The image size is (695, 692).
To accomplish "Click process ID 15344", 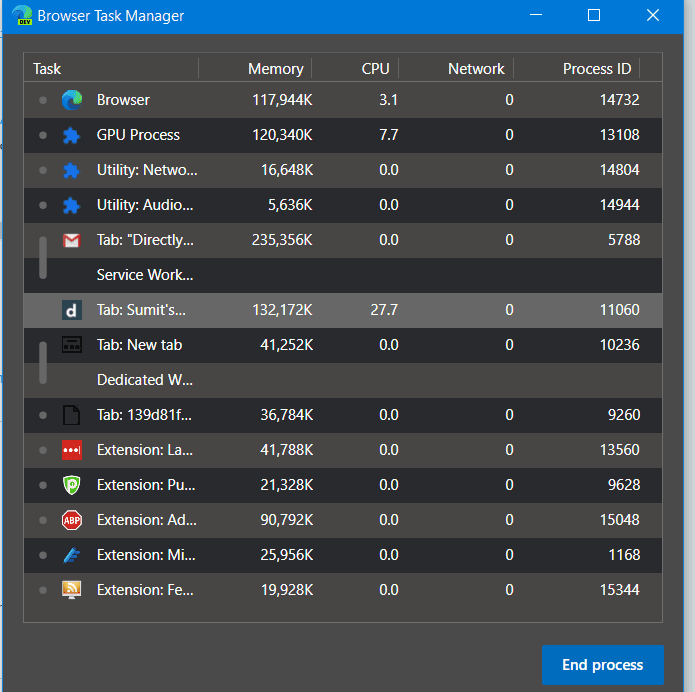I will point(619,590).
